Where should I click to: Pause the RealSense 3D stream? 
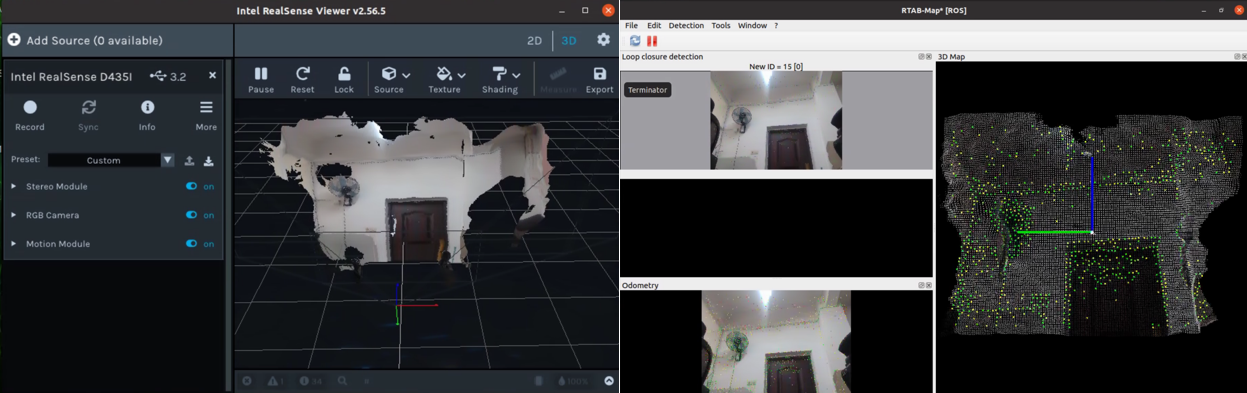pos(261,79)
